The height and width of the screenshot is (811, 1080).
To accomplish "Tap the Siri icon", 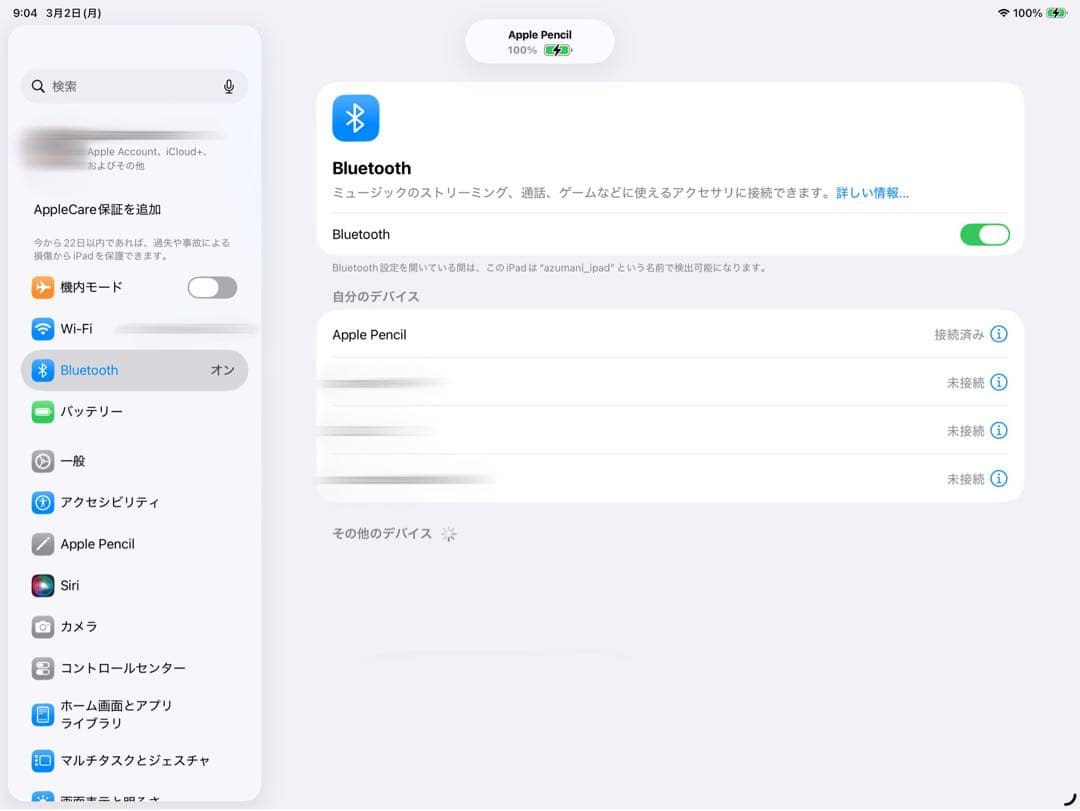I will pyautogui.click(x=43, y=586).
